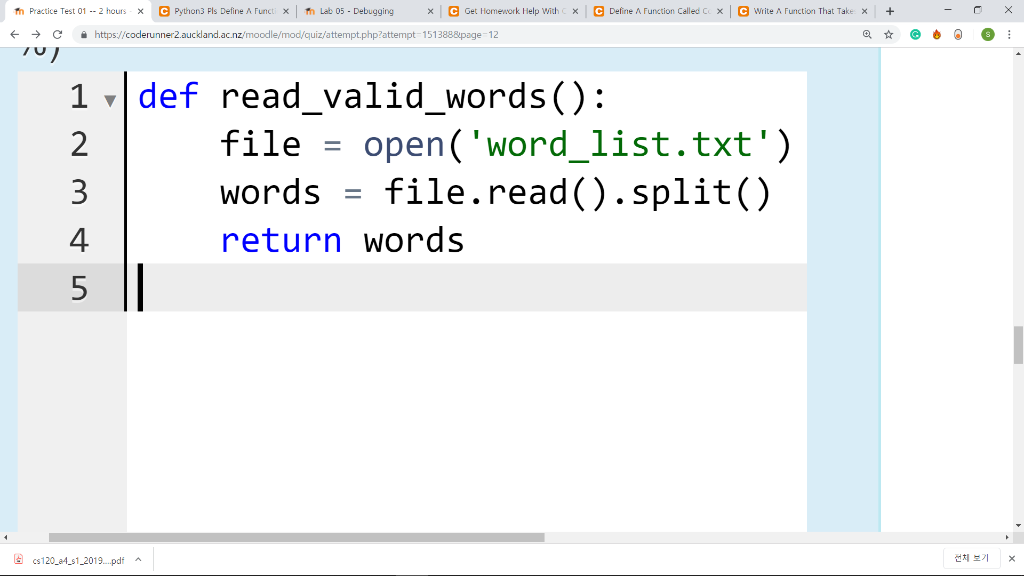Click the back navigation arrow
The image size is (1024, 576).
pos(15,33)
